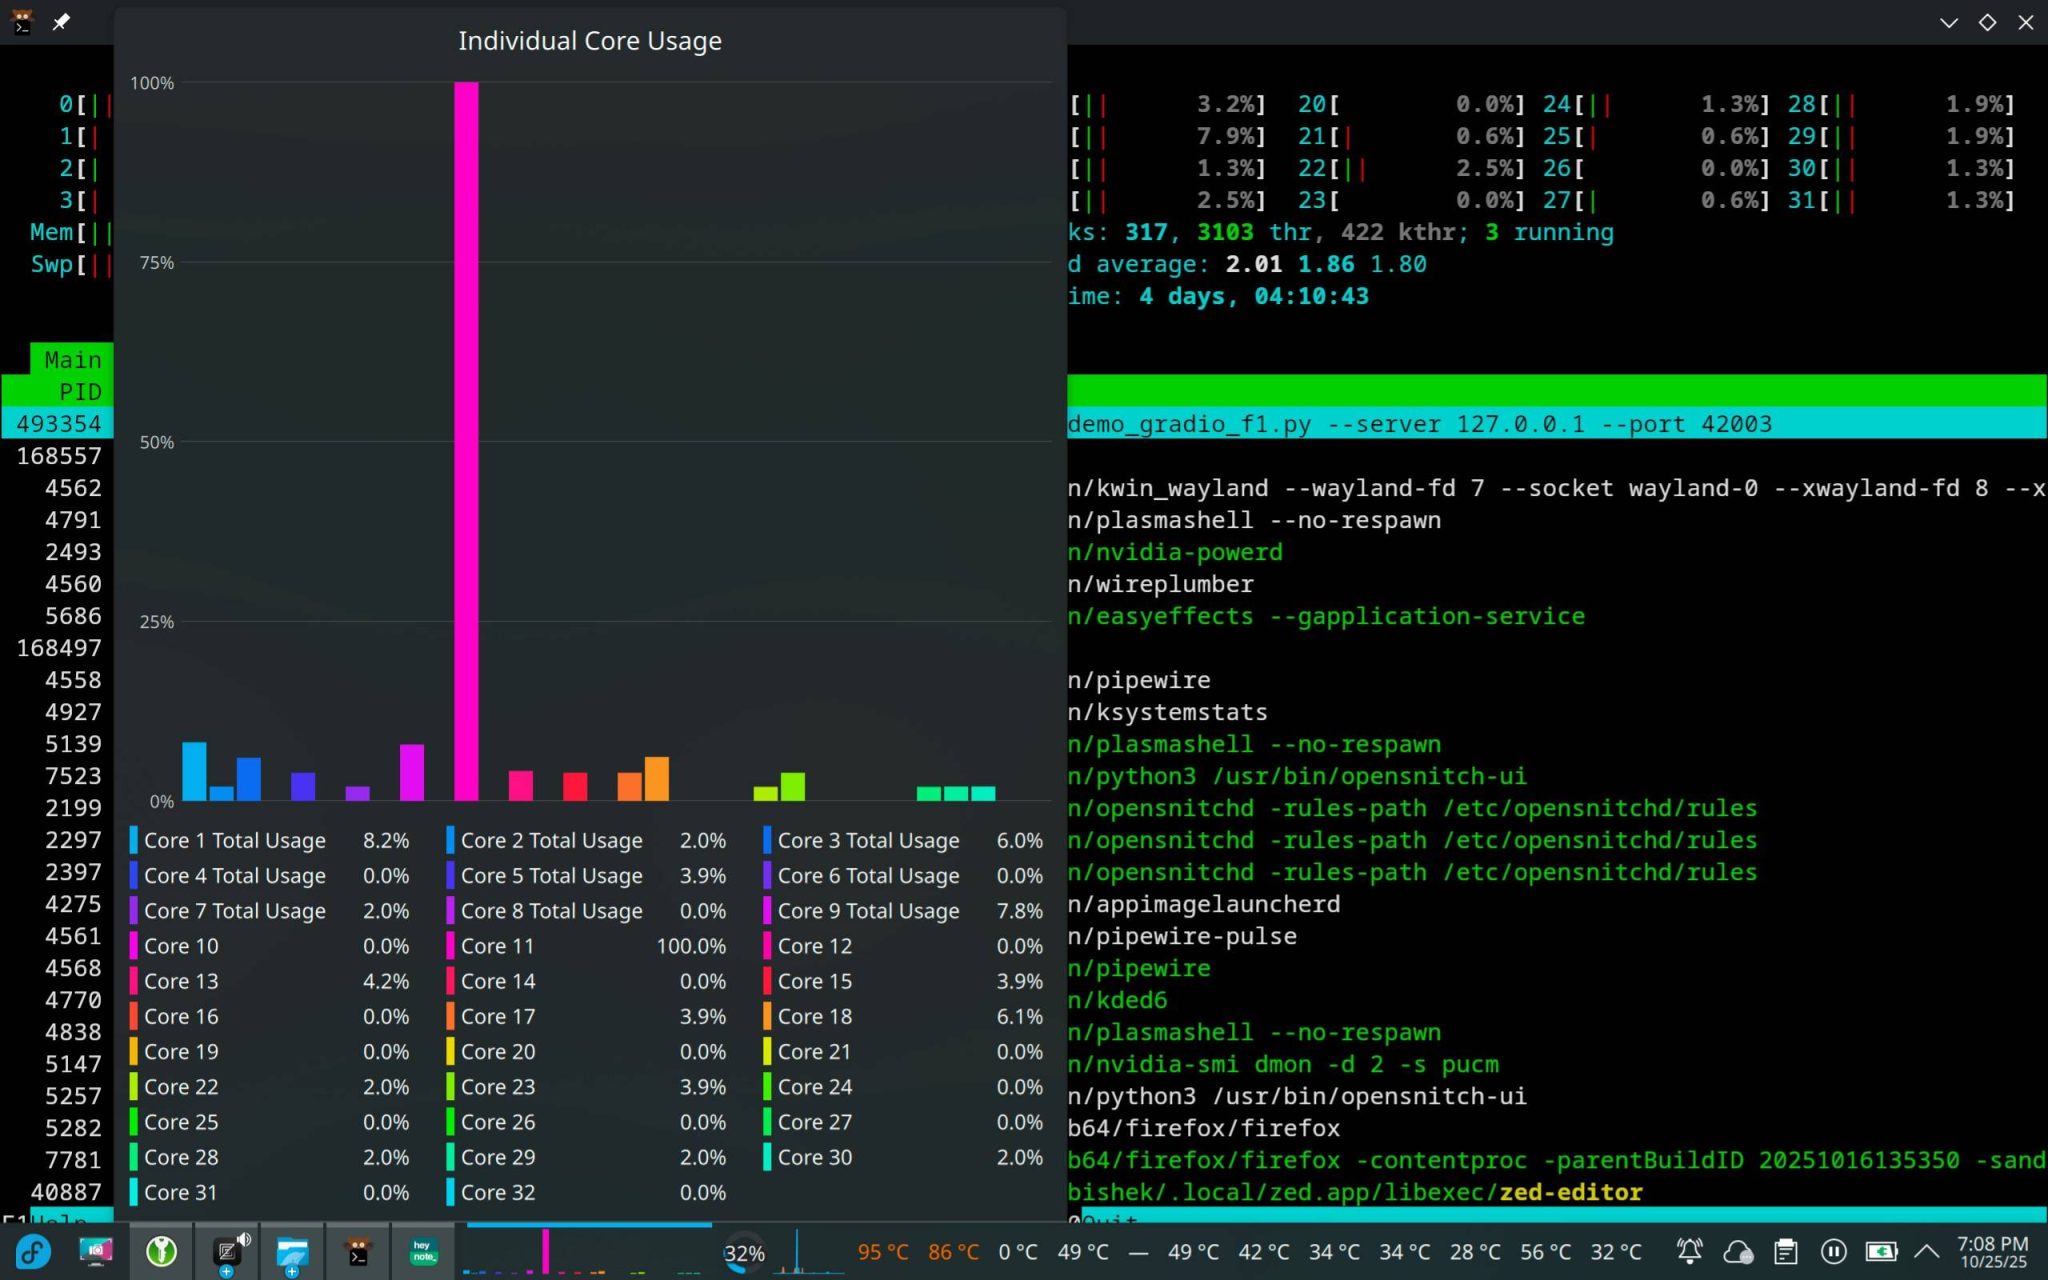Viewport: 2048px width, 1280px height.
Task: Switch to the Zed editor taskbar entry
Action: [229, 1251]
